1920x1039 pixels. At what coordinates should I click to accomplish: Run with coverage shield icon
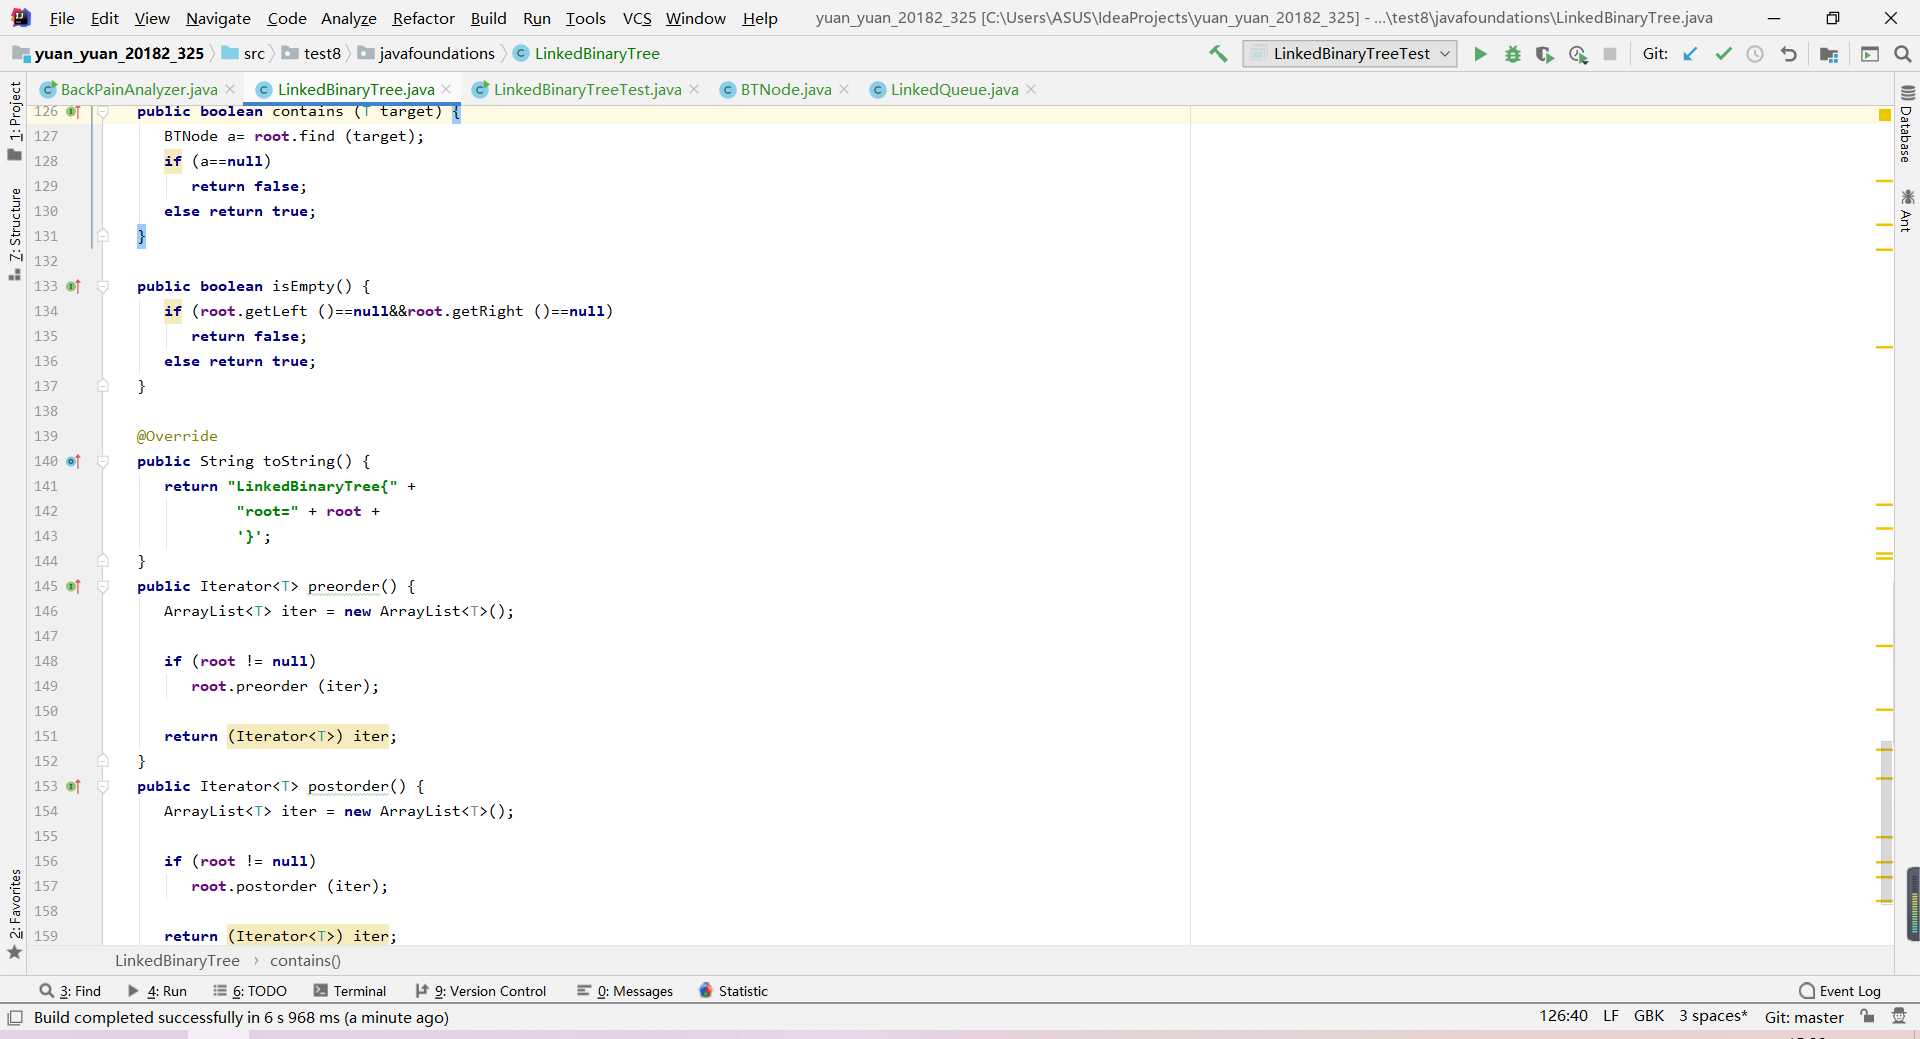(x=1545, y=54)
